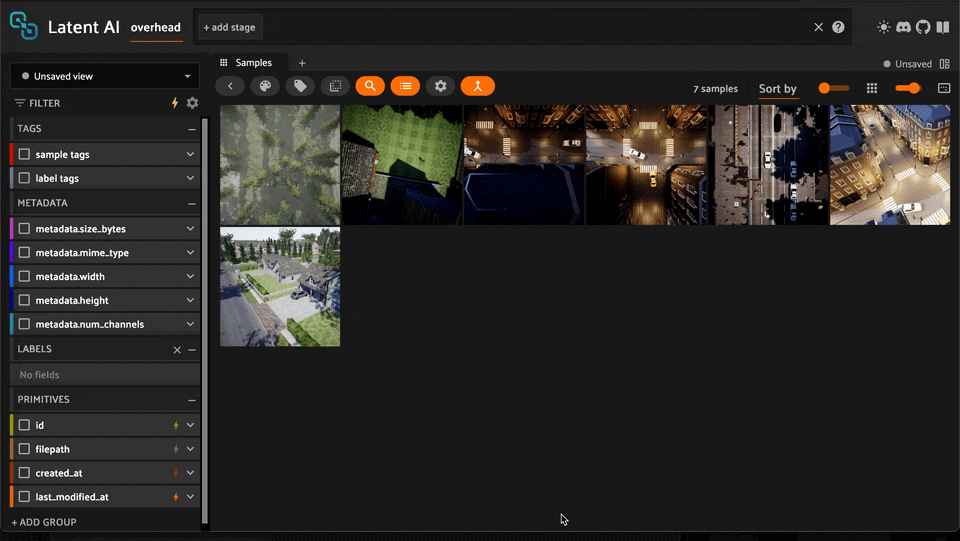Click the back arrow button in toolbar
The image size is (960, 541).
[230, 86]
